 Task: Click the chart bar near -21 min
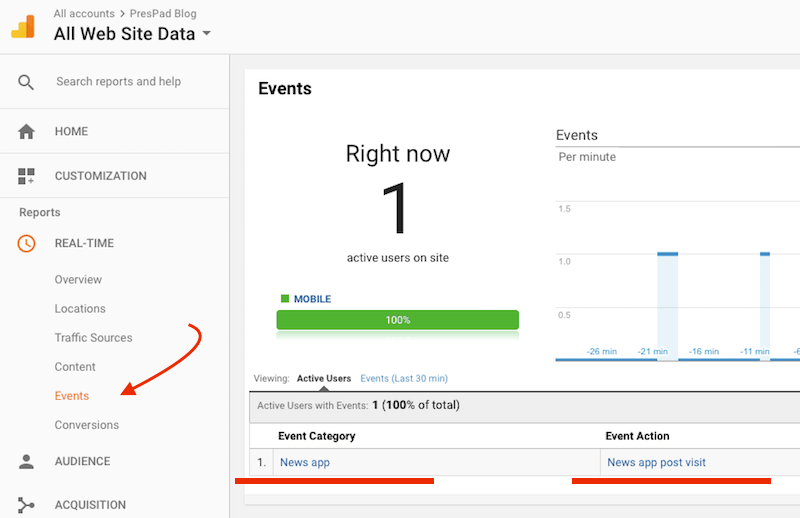[667, 306]
